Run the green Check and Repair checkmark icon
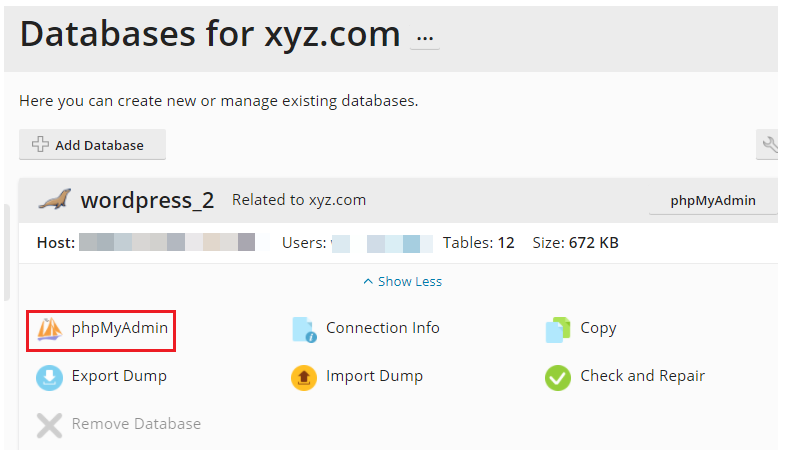The image size is (787, 450). pos(557,377)
